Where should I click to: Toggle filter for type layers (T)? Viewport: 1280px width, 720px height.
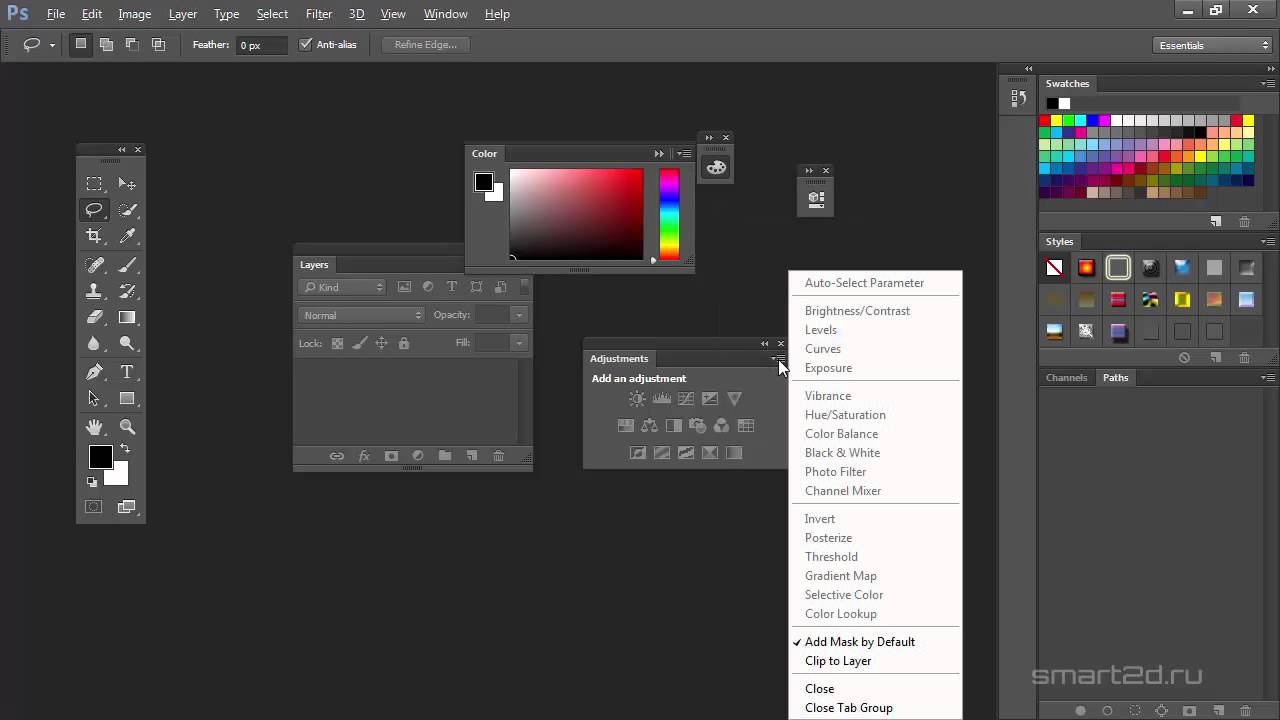point(452,287)
